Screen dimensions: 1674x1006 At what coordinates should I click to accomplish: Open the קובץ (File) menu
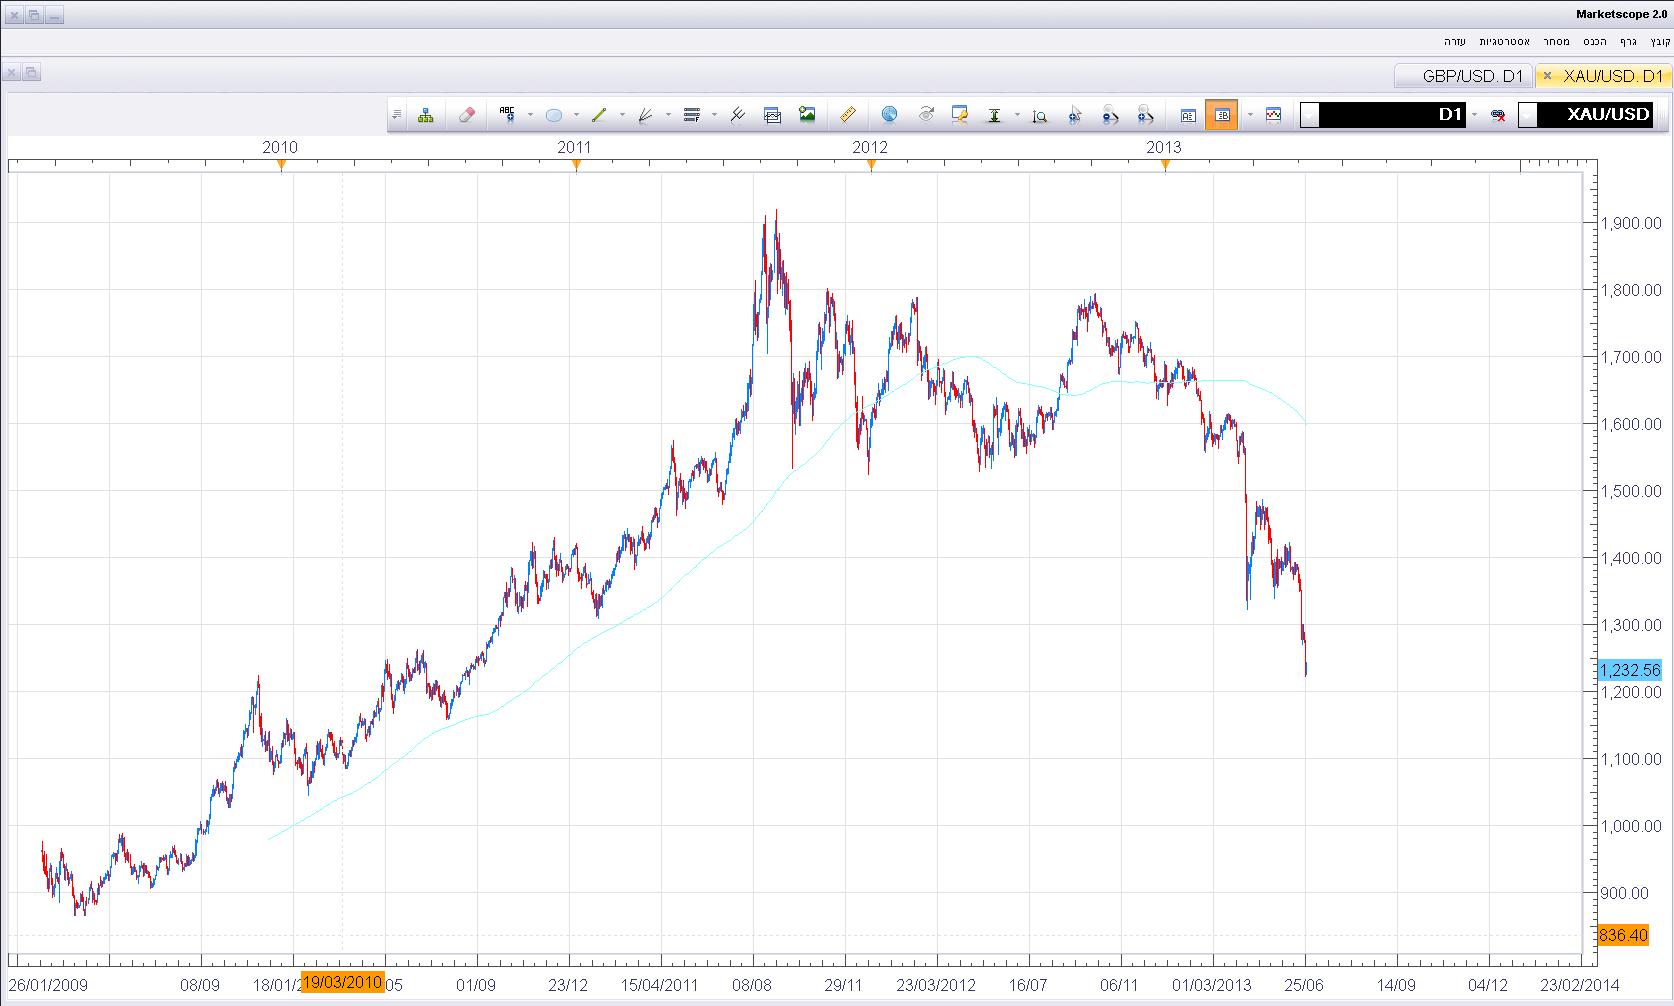(1660, 41)
